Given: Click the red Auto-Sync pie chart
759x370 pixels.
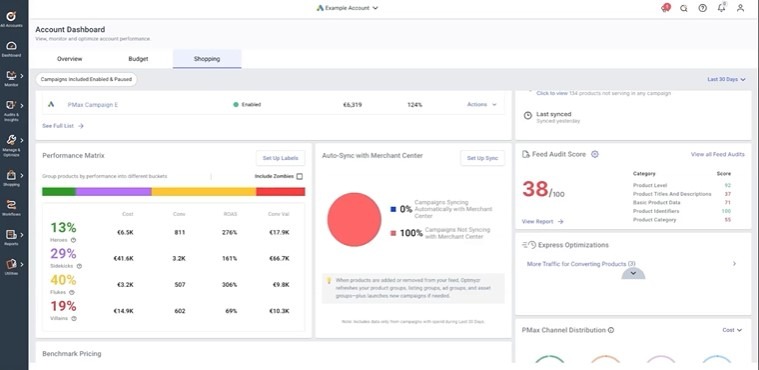Looking at the screenshot, I should (354, 219).
